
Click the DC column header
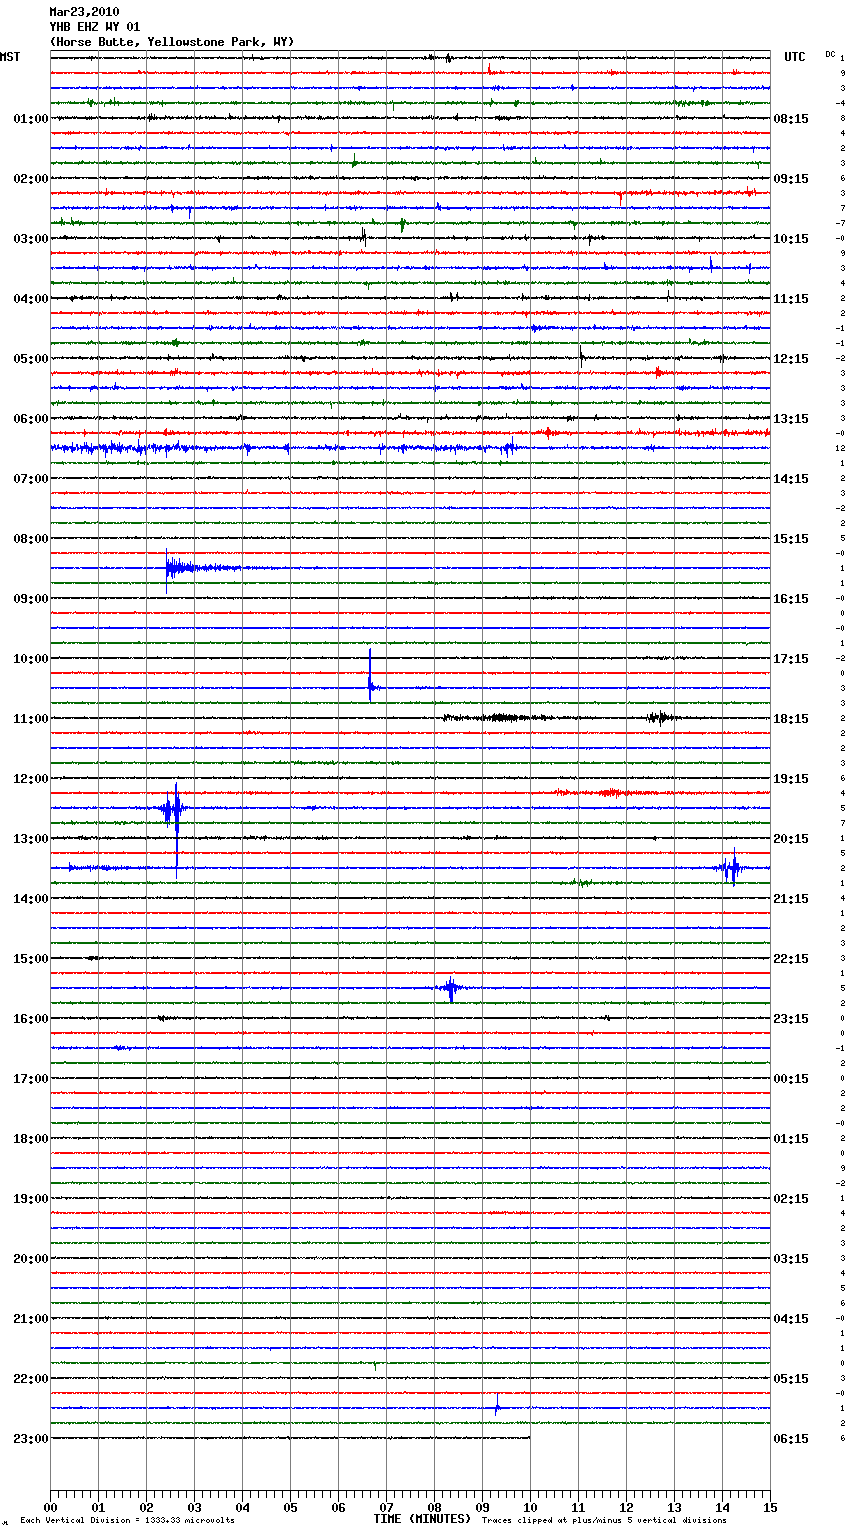(830, 54)
